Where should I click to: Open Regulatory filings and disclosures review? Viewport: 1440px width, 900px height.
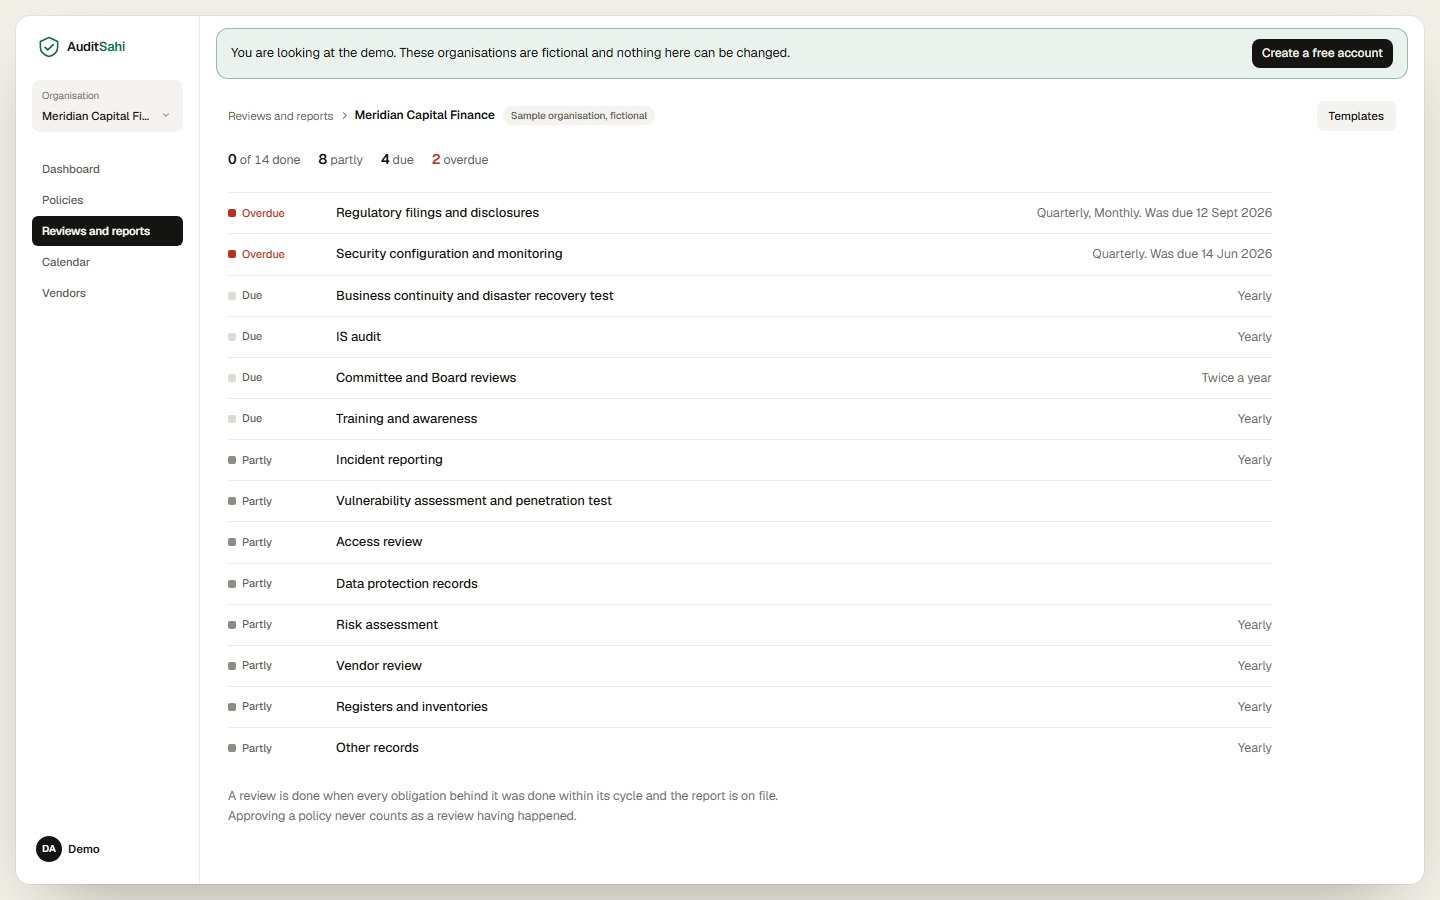coord(750,213)
